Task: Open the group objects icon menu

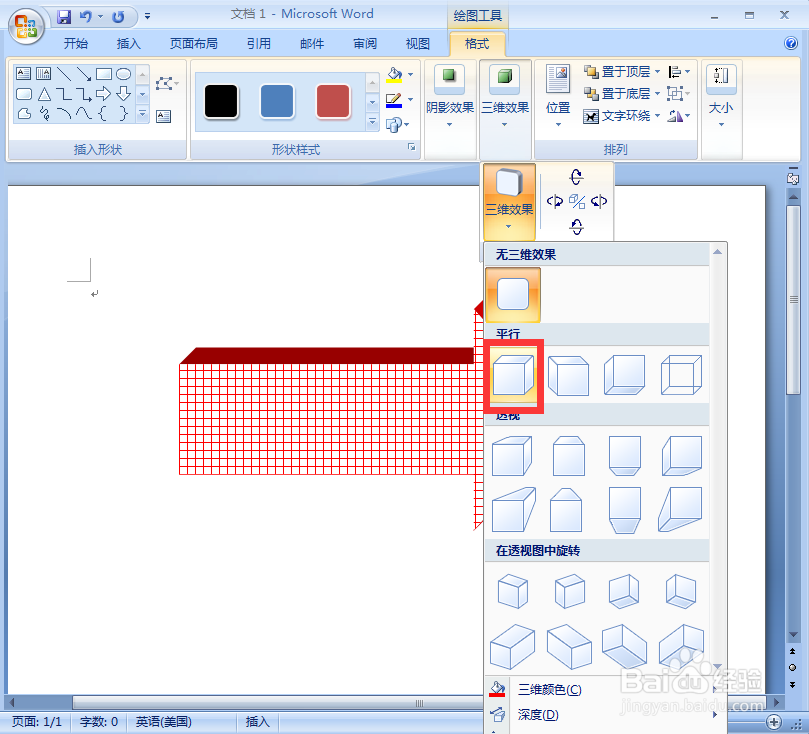Action: tap(677, 93)
